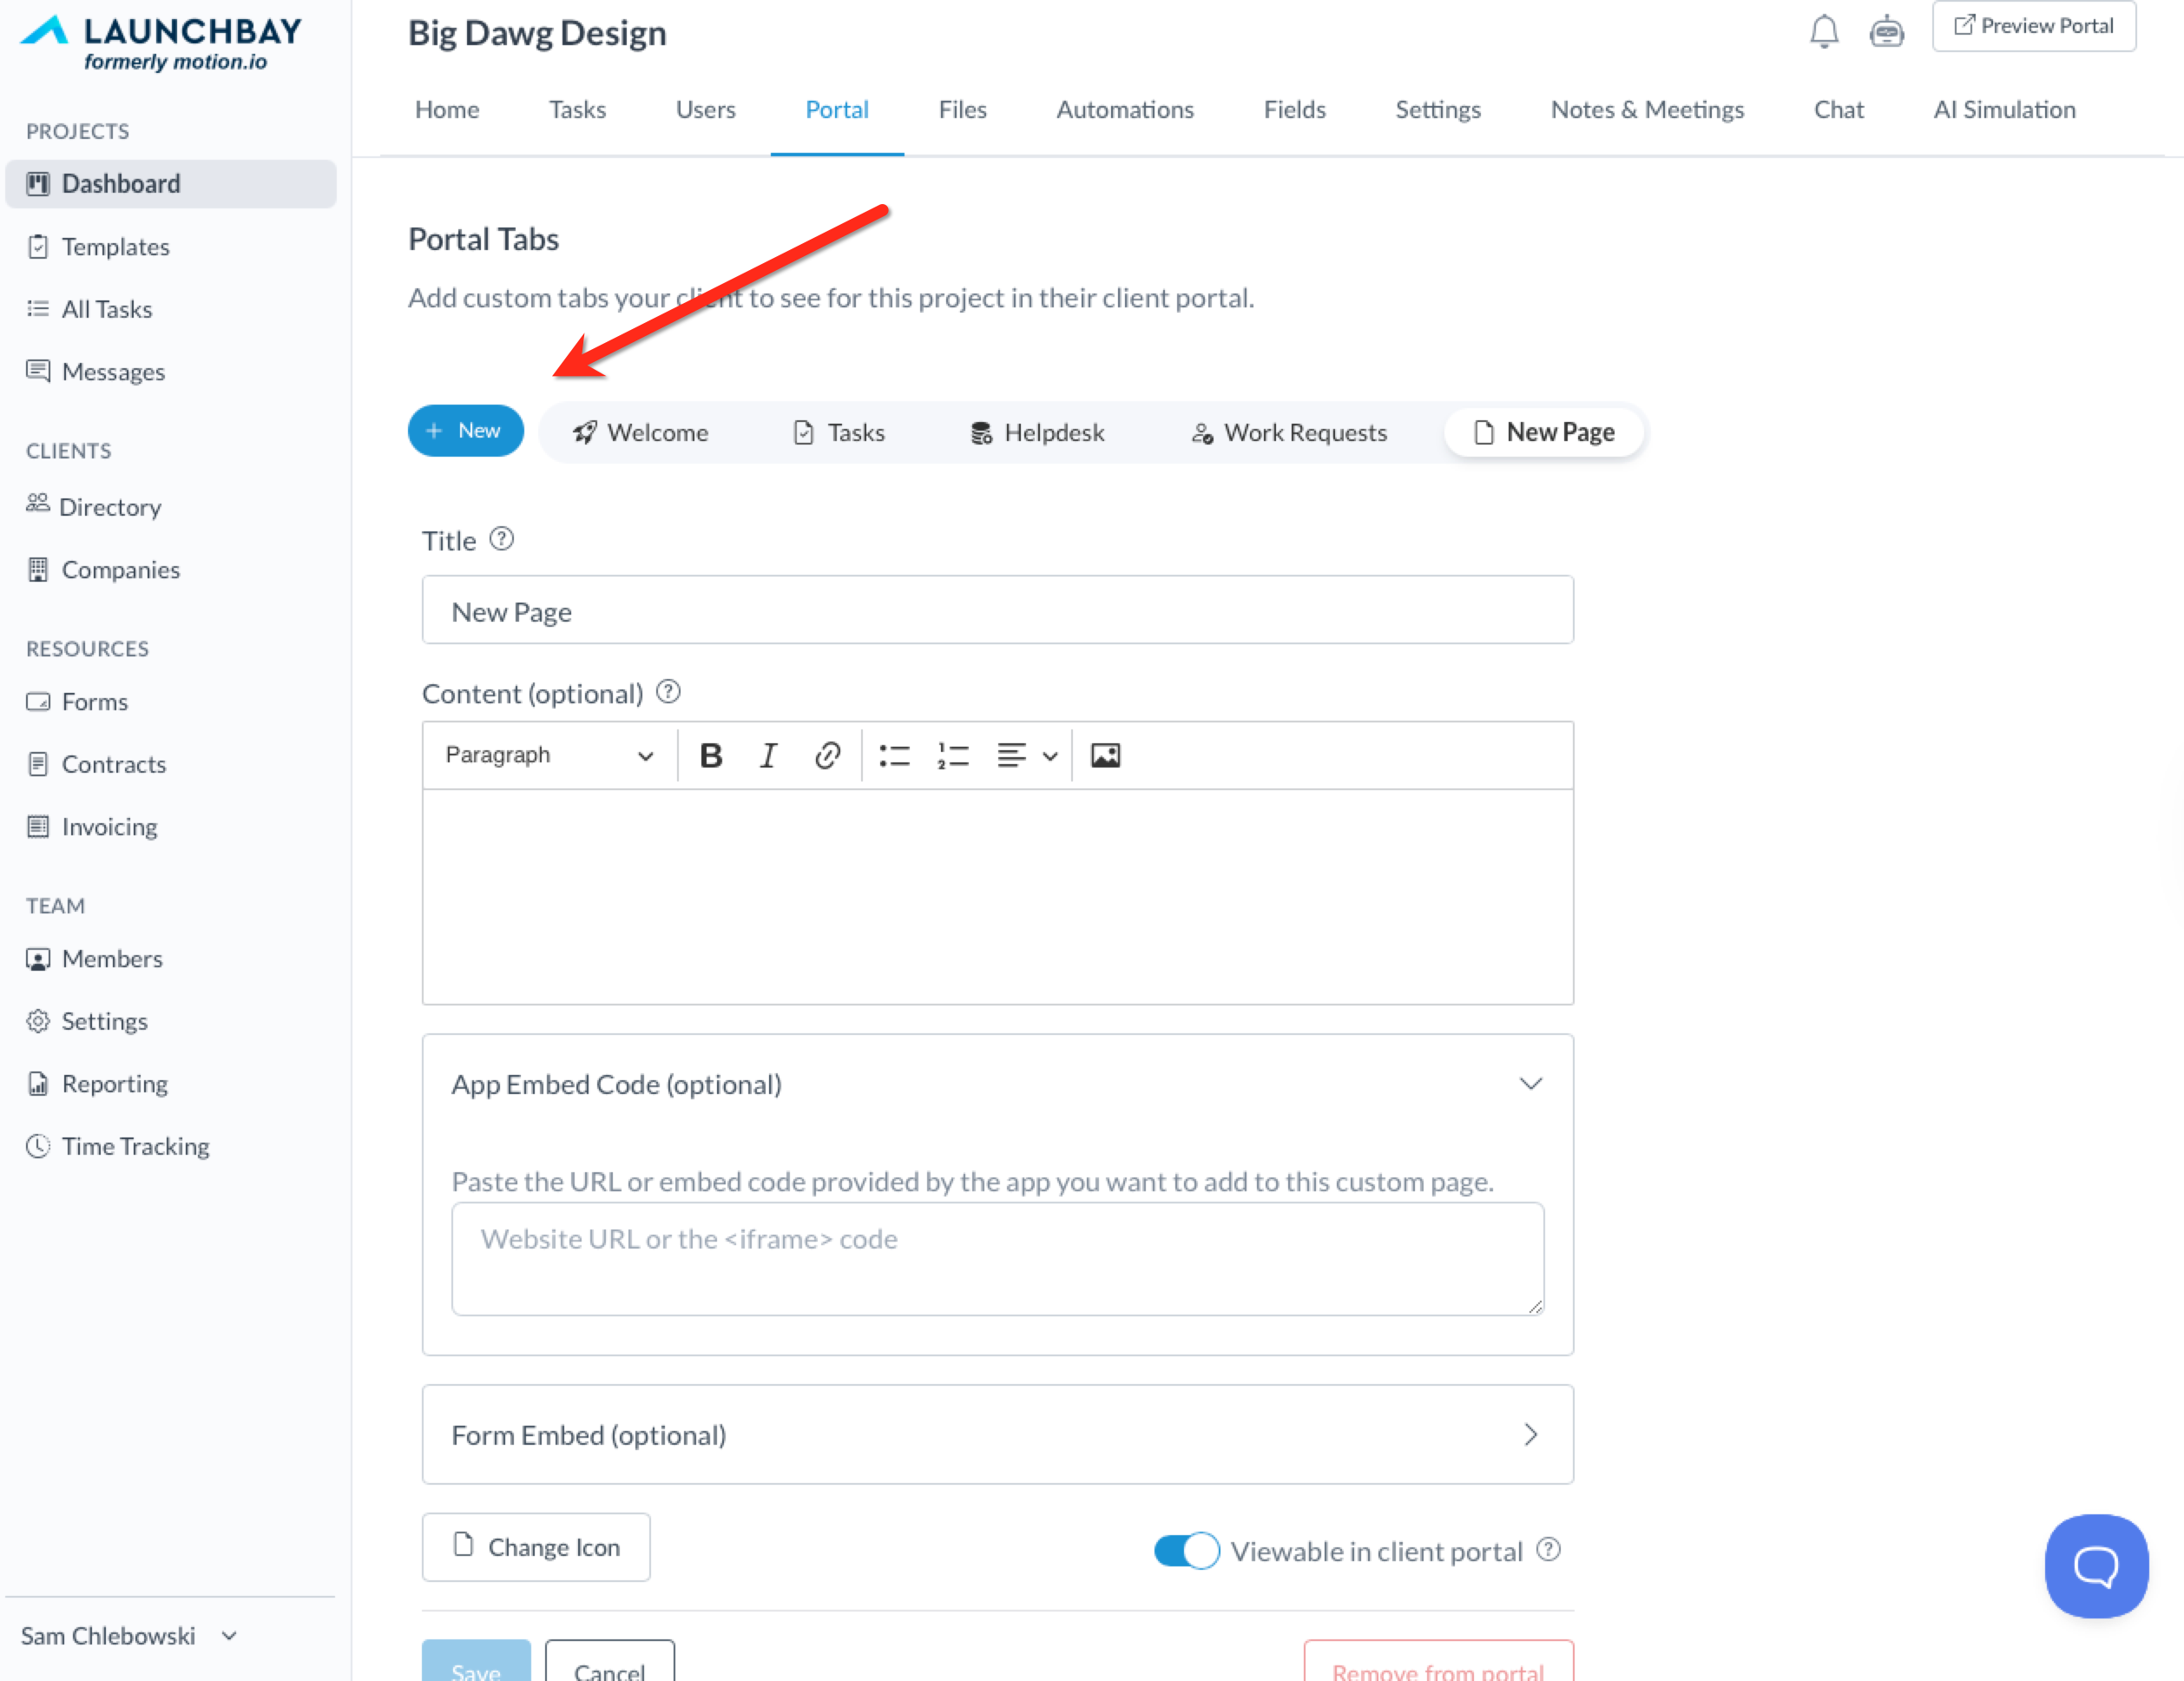Apply bold formatting in content editor
Viewport: 2184px width, 1681px height.
coord(710,756)
